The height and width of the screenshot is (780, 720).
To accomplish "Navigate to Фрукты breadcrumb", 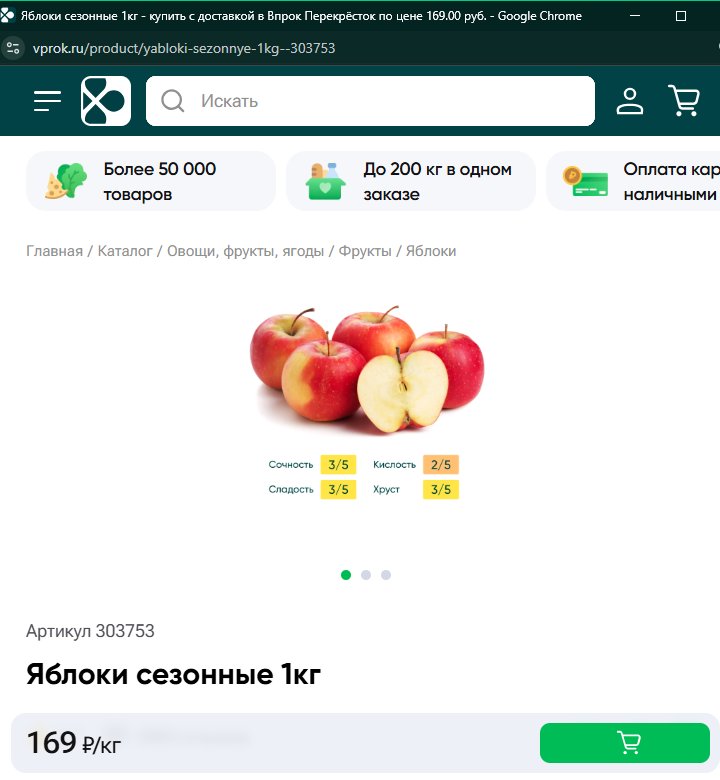I will [x=365, y=251].
